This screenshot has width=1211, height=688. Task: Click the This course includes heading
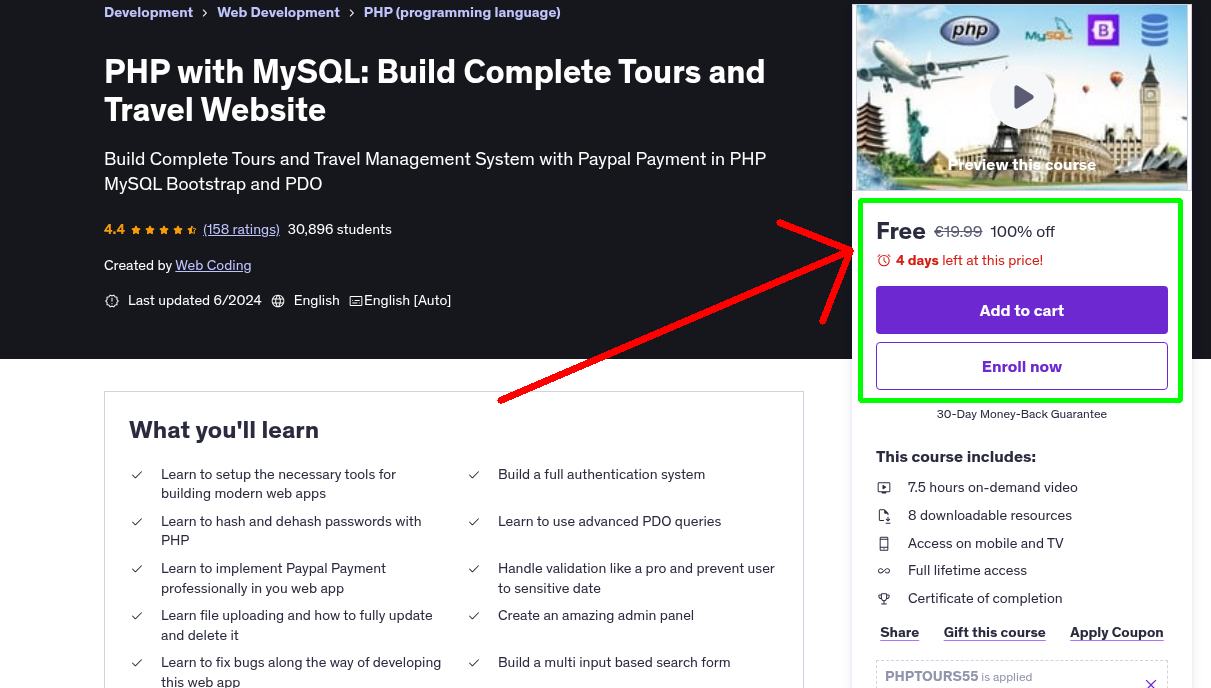(x=956, y=457)
